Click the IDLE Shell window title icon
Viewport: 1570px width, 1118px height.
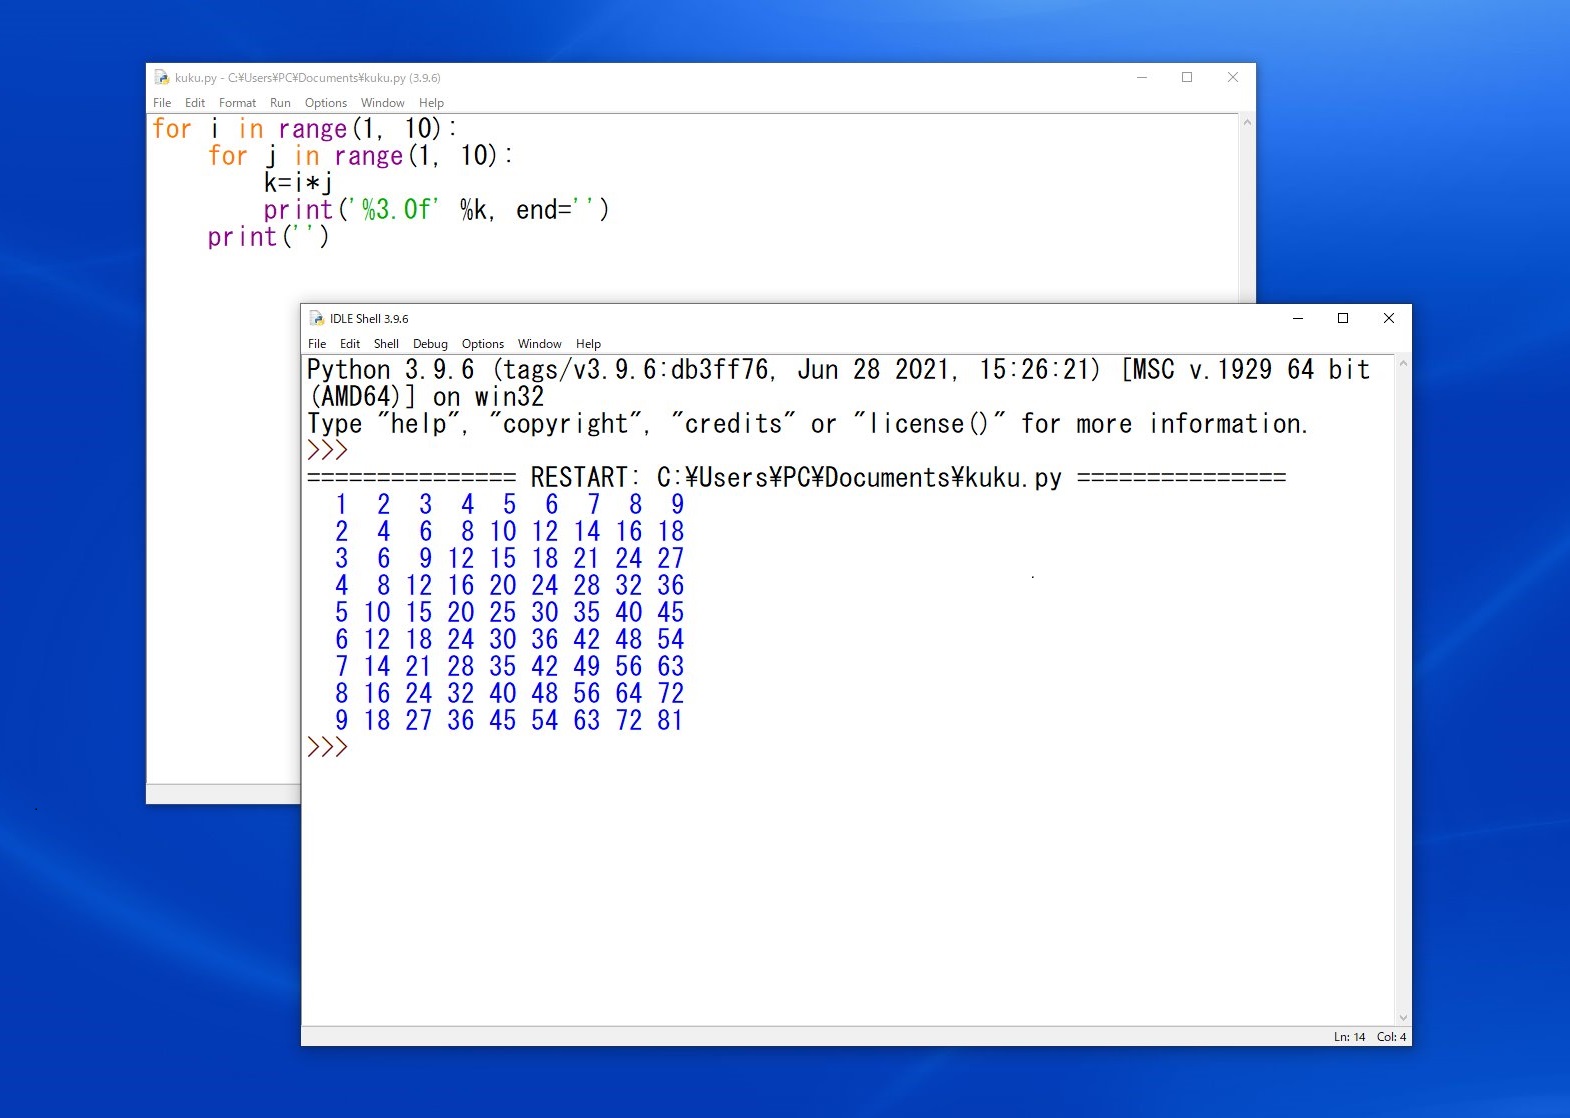(317, 319)
